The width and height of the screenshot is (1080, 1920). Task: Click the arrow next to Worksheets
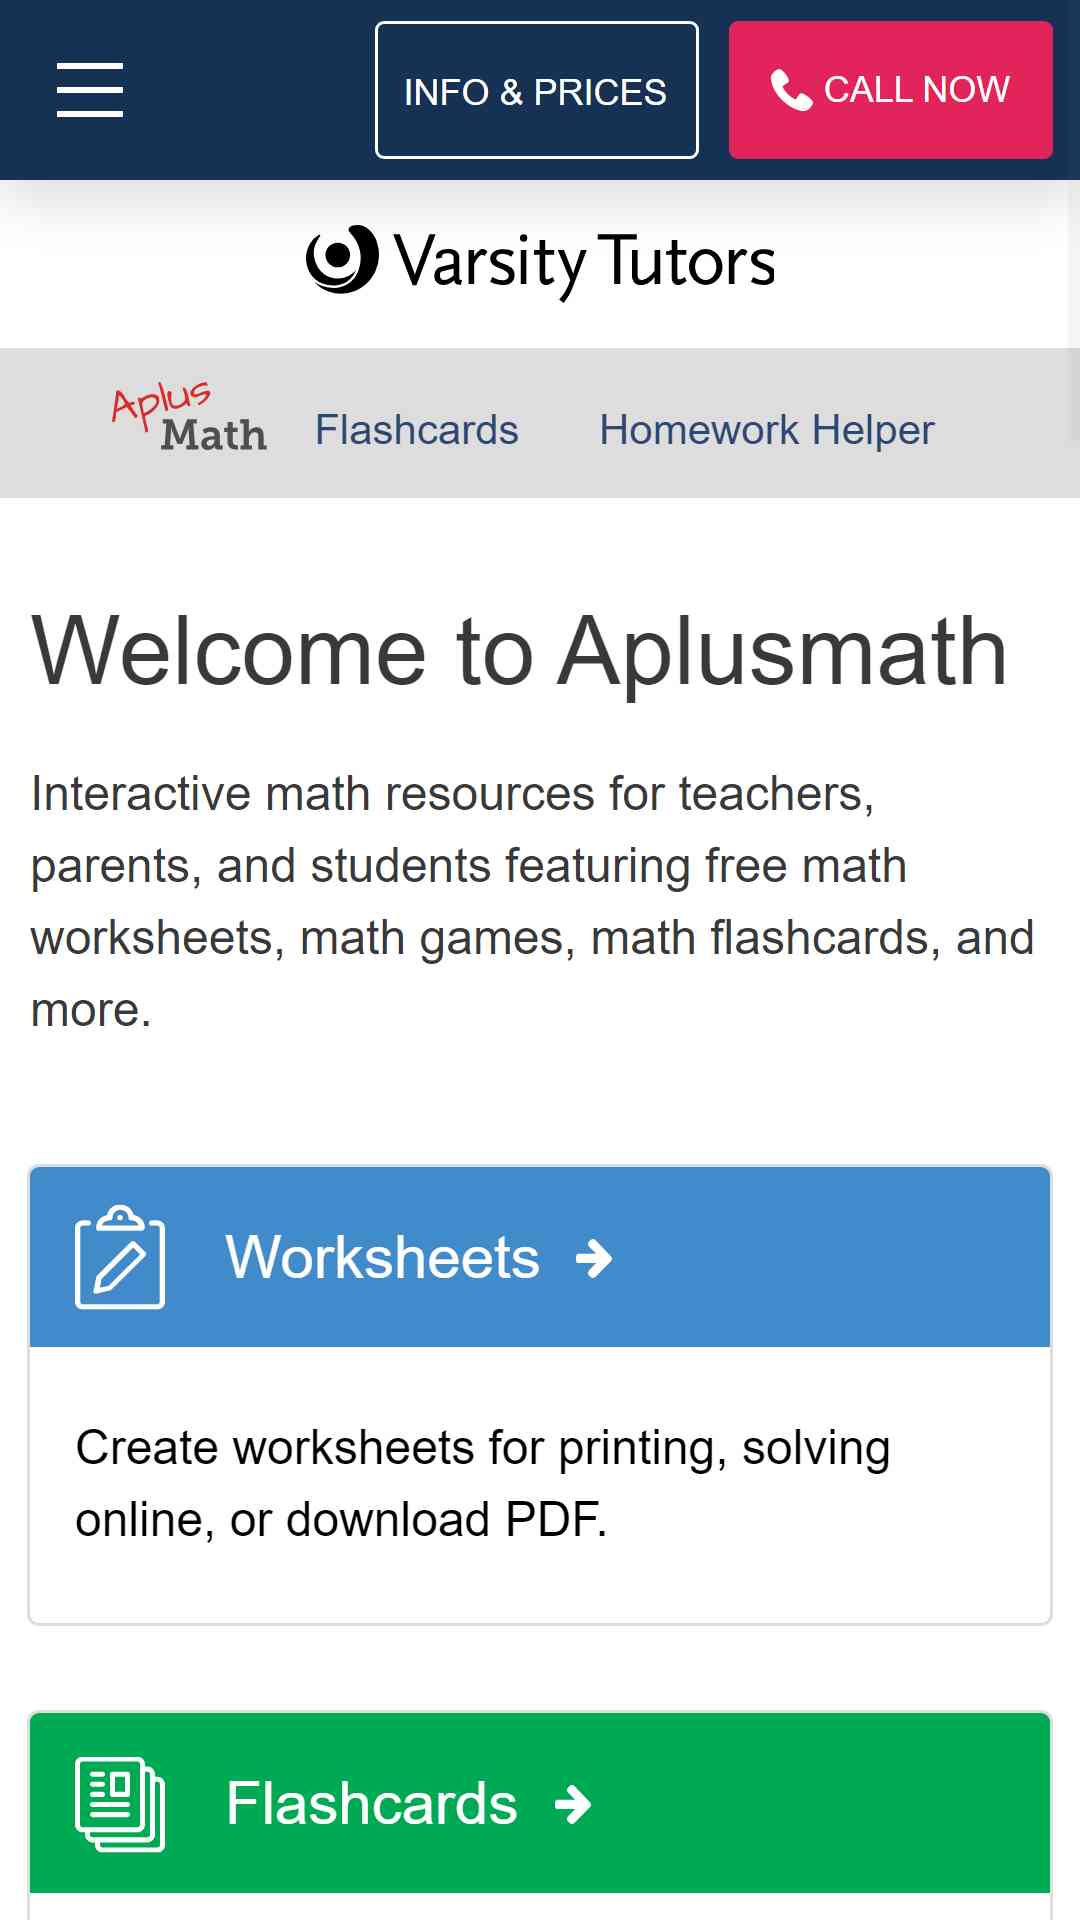point(594,1259)
